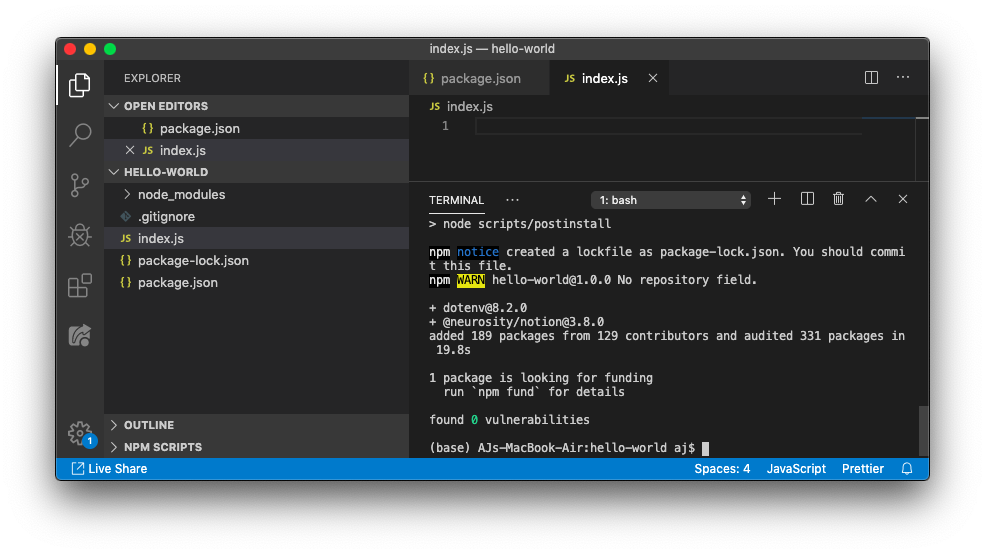Image resolution: width=985 pixels, height=554 pixels.
Task: Split the editor right
Action: coord(871,78)
